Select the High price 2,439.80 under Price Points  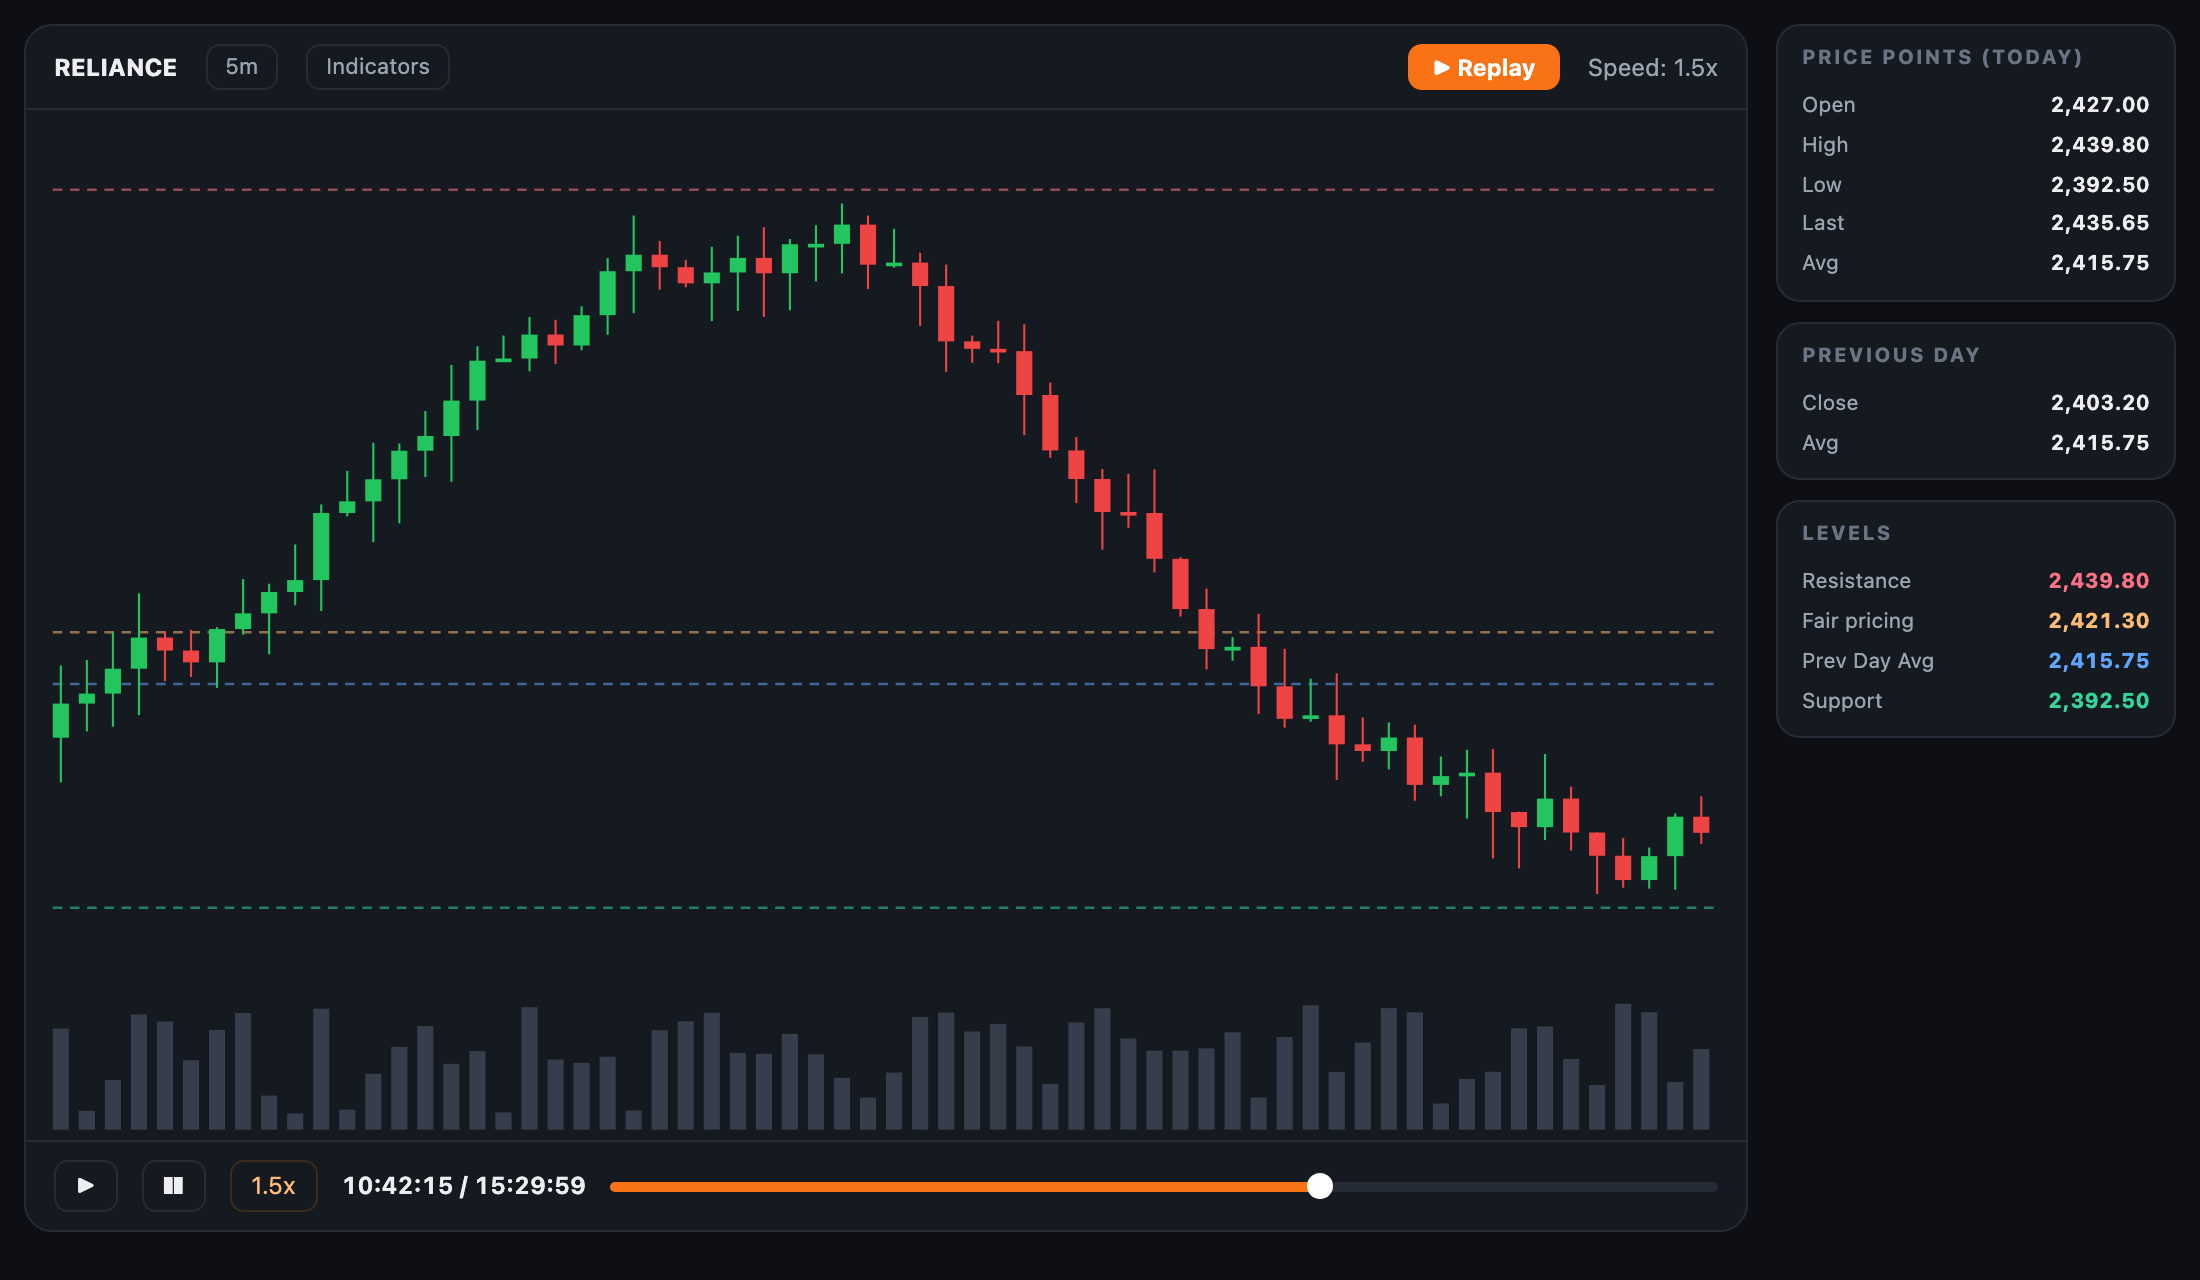2099,145
